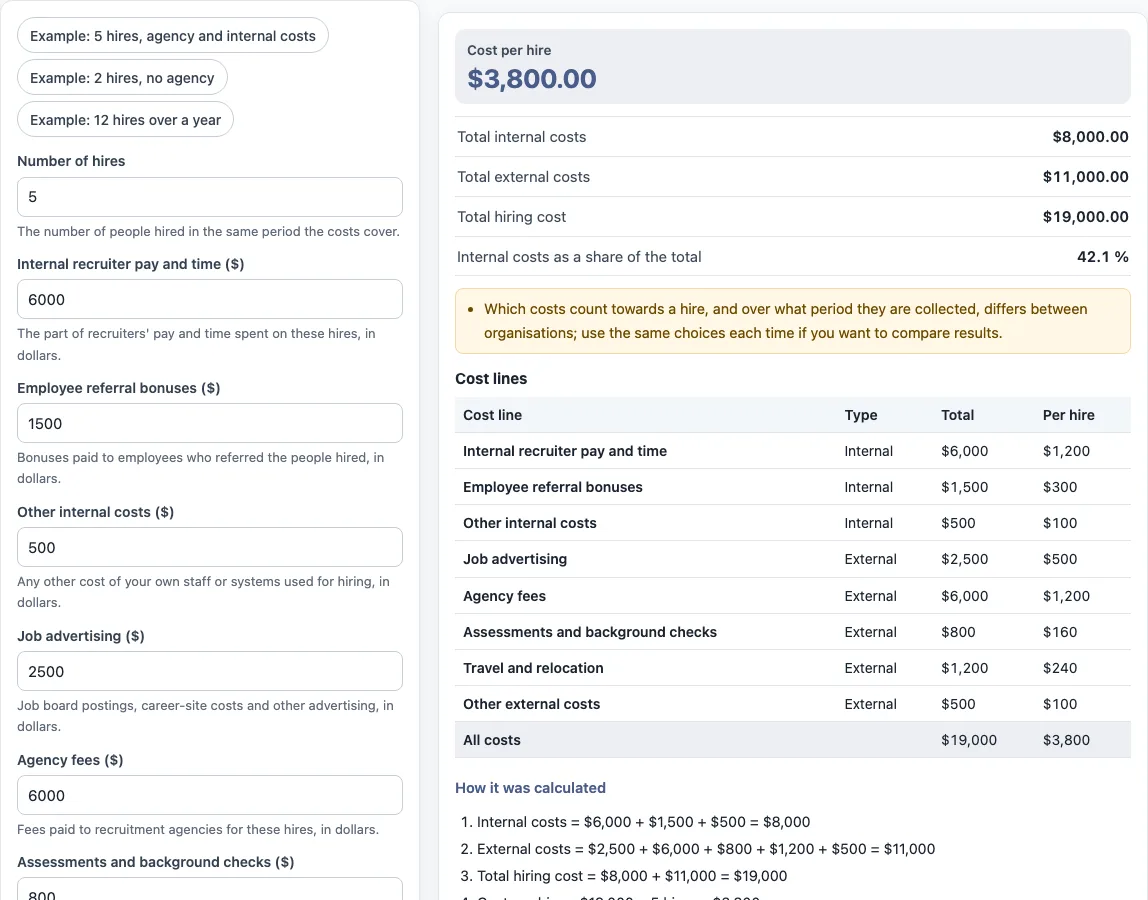Viewport: 1148px width, 900px height.
Task: Select Total internal costs value $8,000.00
Action: [x=1090, y=137]
